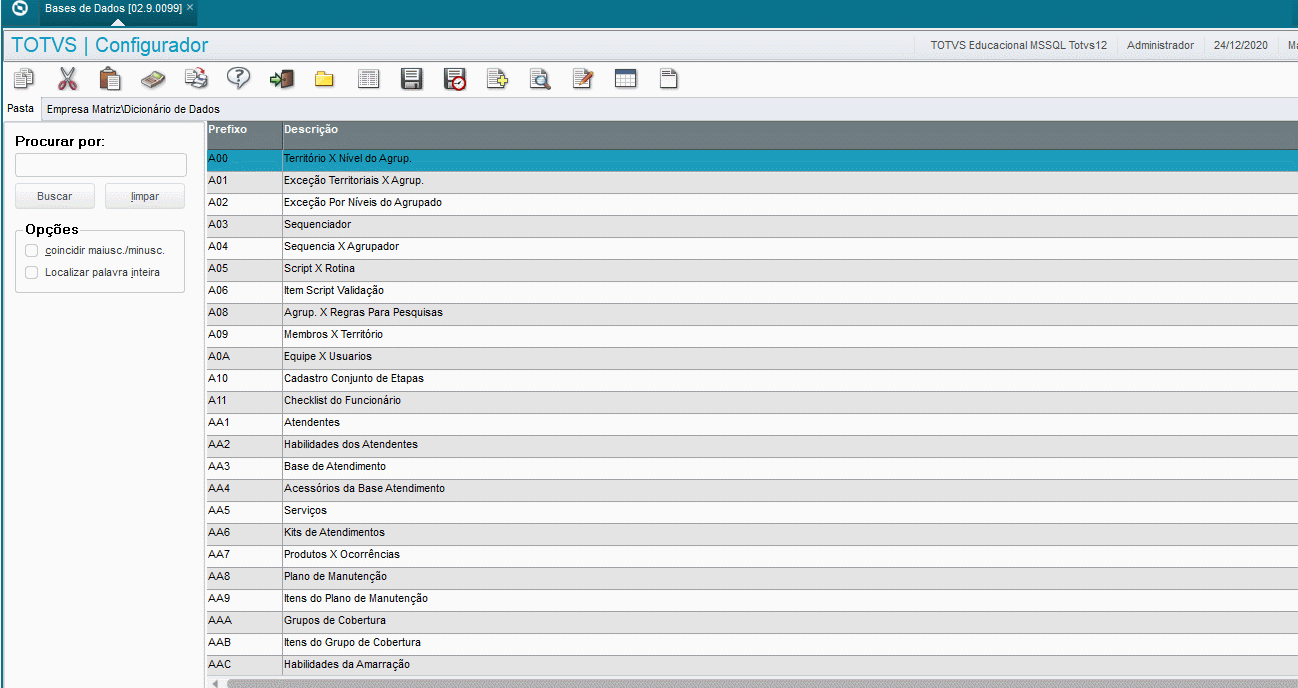1298x688 pixels.
Task: Select row Sequencia X Agrupador
Action: coord(752,247)
